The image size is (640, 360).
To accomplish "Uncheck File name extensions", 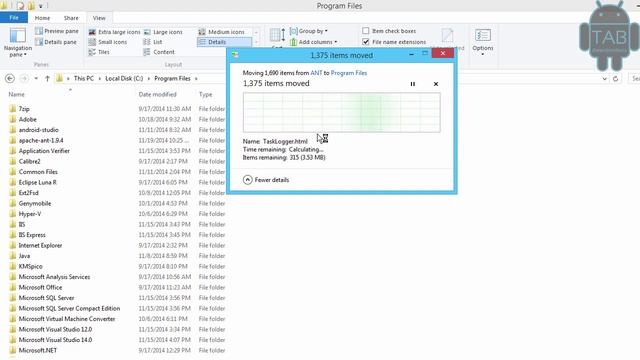I will (x=366, y=42).
